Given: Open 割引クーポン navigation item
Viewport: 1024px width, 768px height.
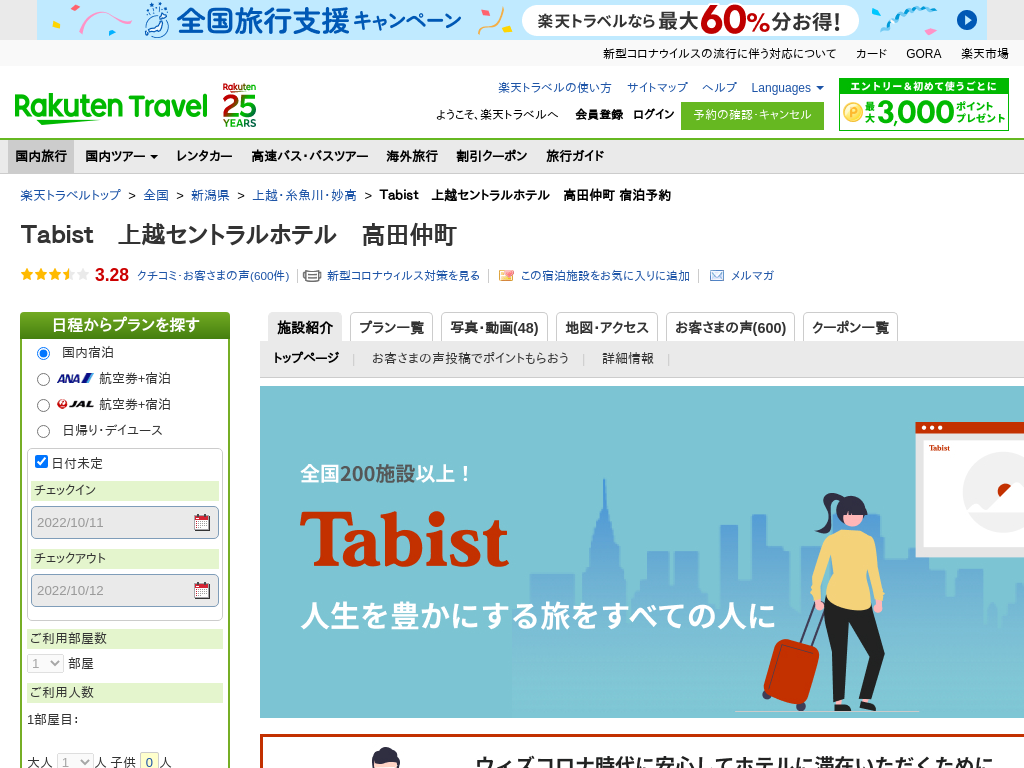Looking at the screenshot, I should (x=491, y=156).
